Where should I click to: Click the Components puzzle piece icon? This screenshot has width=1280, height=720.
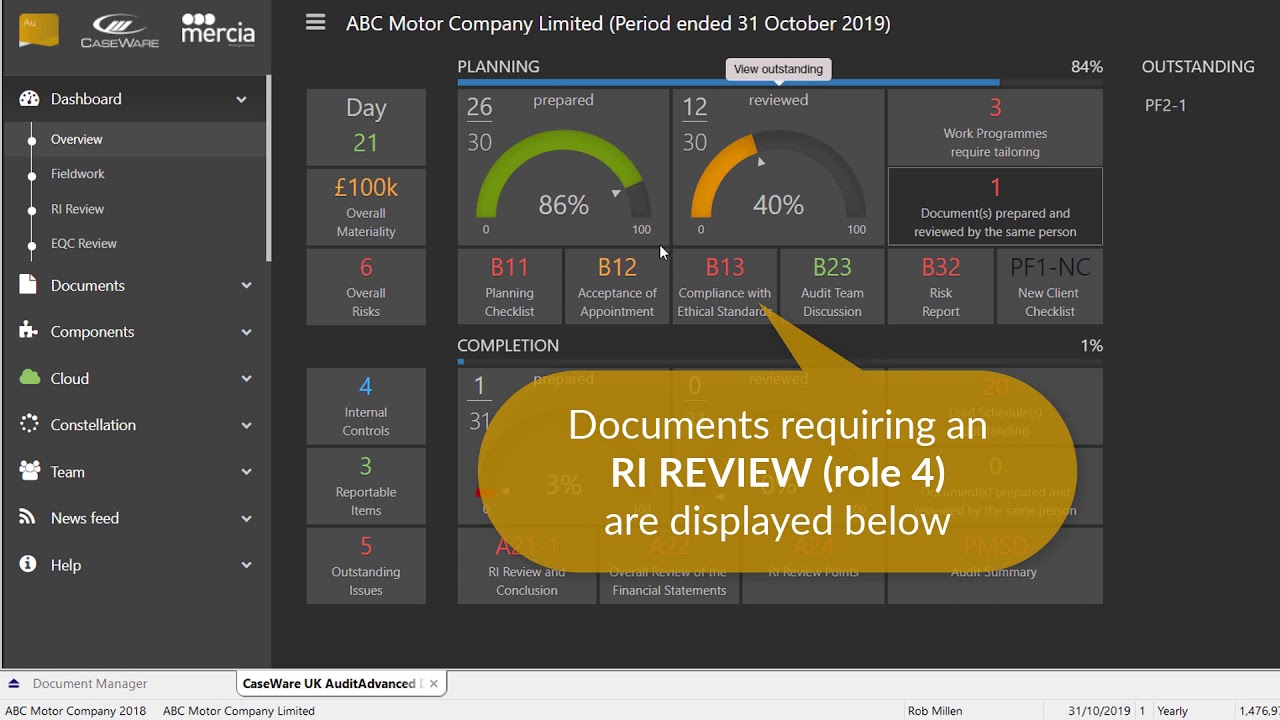(x=29, y=331)
